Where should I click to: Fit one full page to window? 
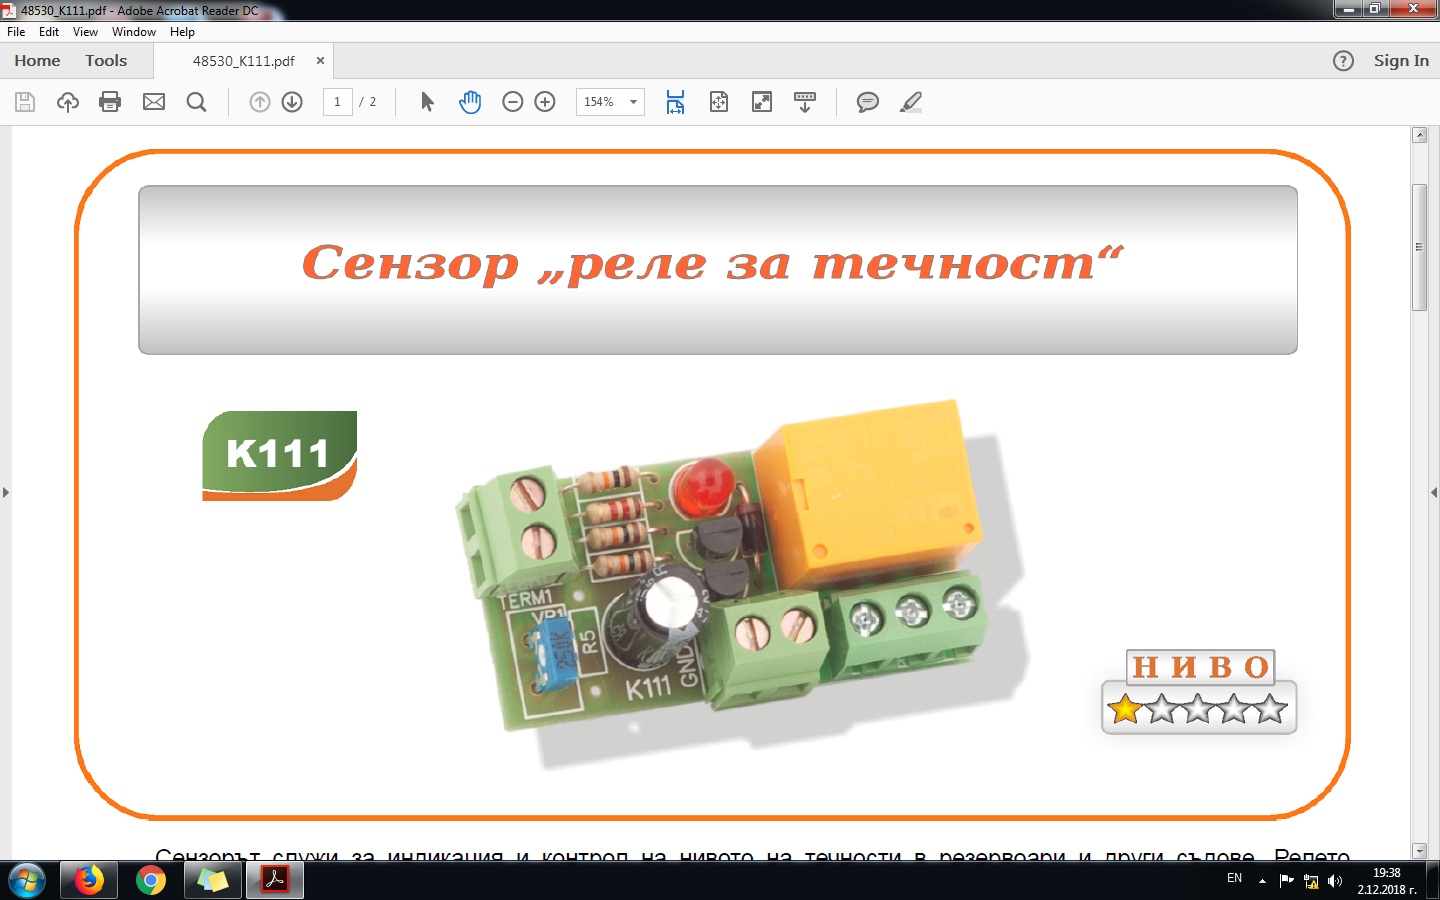[x=719, y=102]
